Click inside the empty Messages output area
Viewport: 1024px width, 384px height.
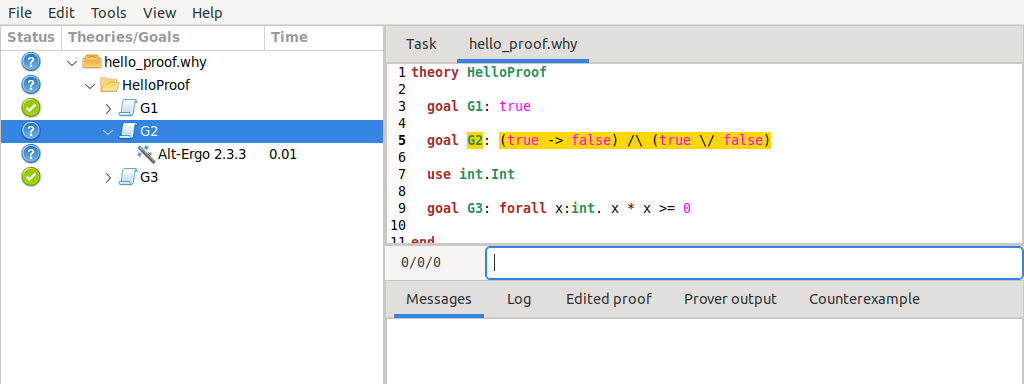click(x=705, y=351)
